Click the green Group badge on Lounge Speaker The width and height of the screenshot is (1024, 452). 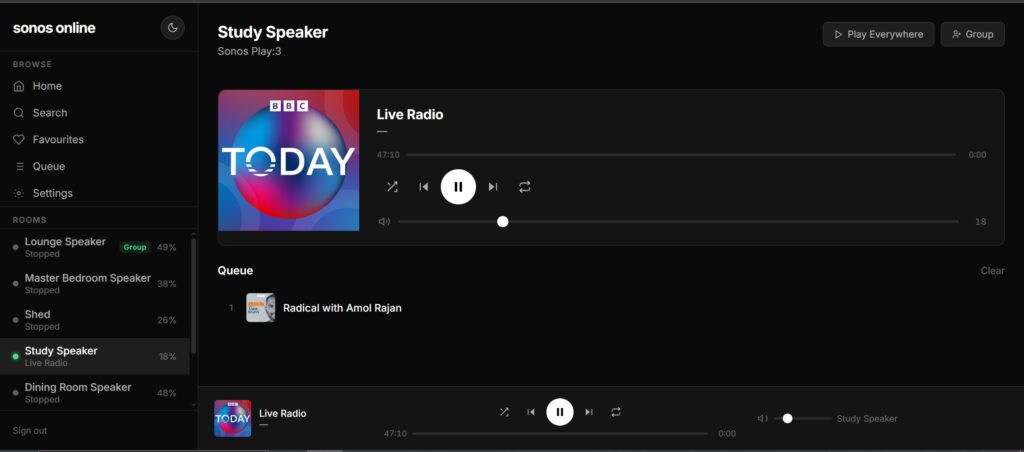point(135,247)
